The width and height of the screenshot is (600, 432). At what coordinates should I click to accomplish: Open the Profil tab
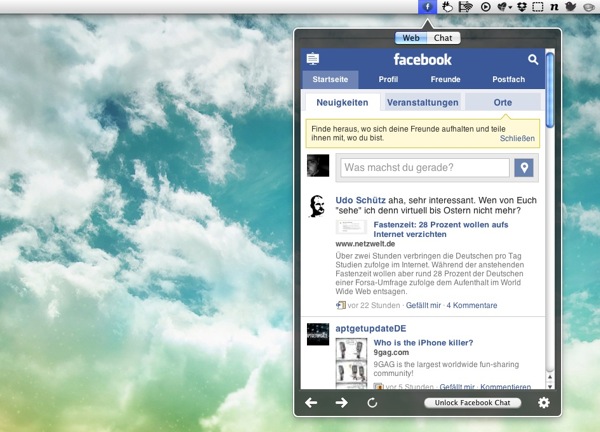(388, 79)
